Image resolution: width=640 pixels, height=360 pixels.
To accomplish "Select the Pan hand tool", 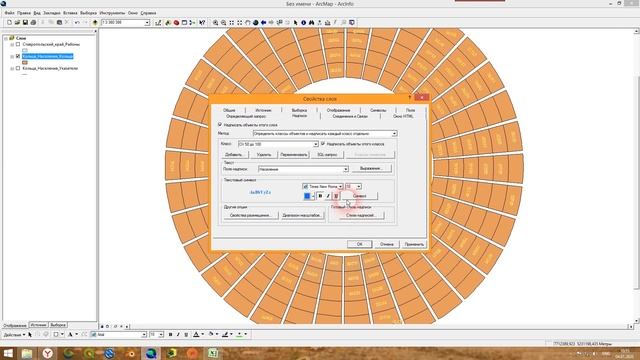I will tap(247, 23).
